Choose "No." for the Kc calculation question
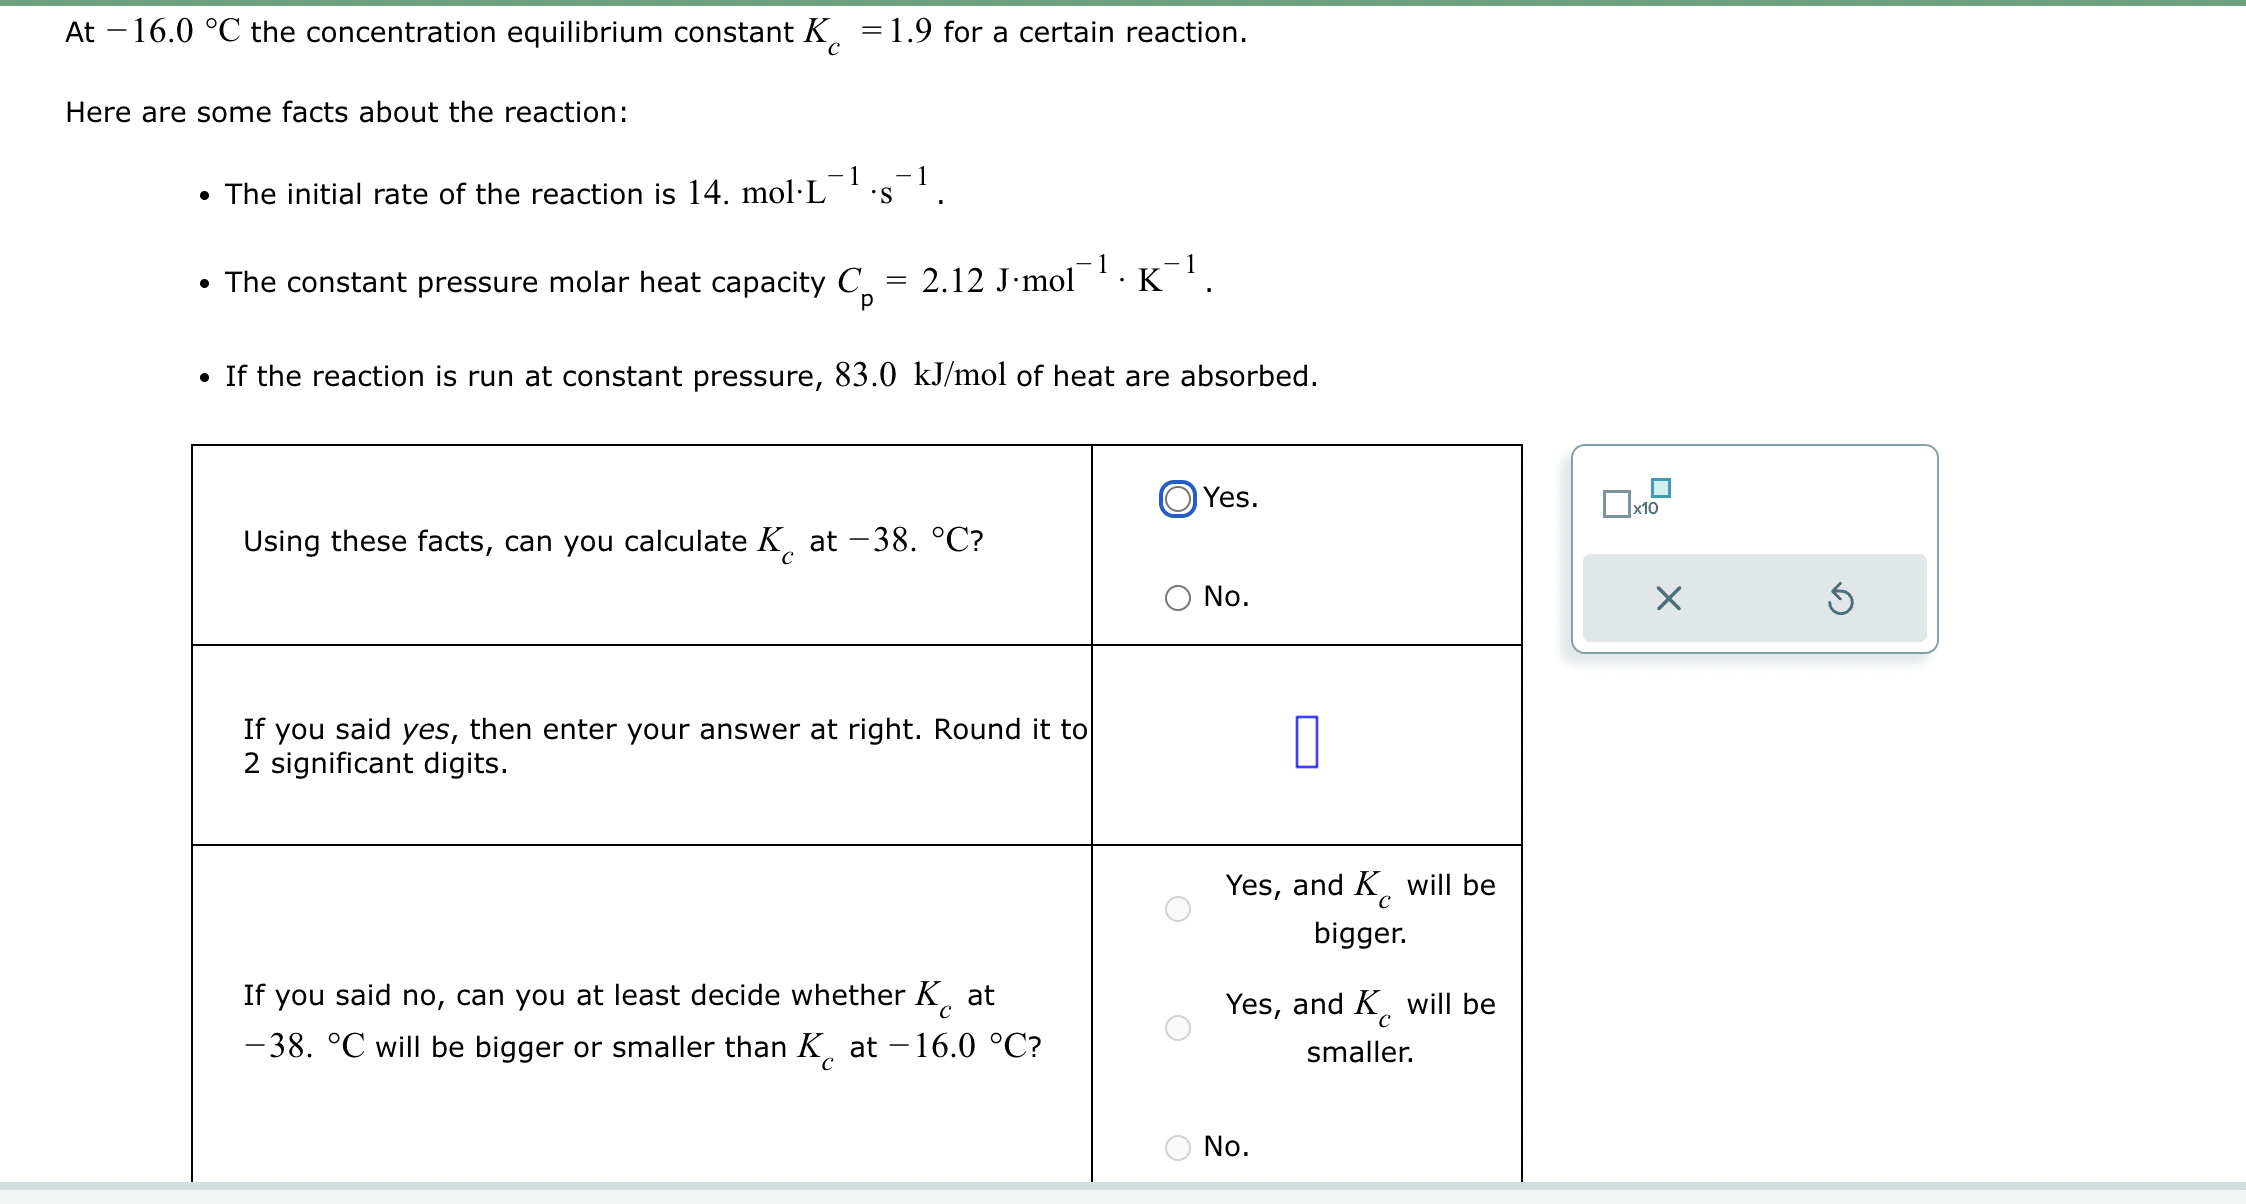This screenshot has height=1204, width=2246. (1177, 597)
